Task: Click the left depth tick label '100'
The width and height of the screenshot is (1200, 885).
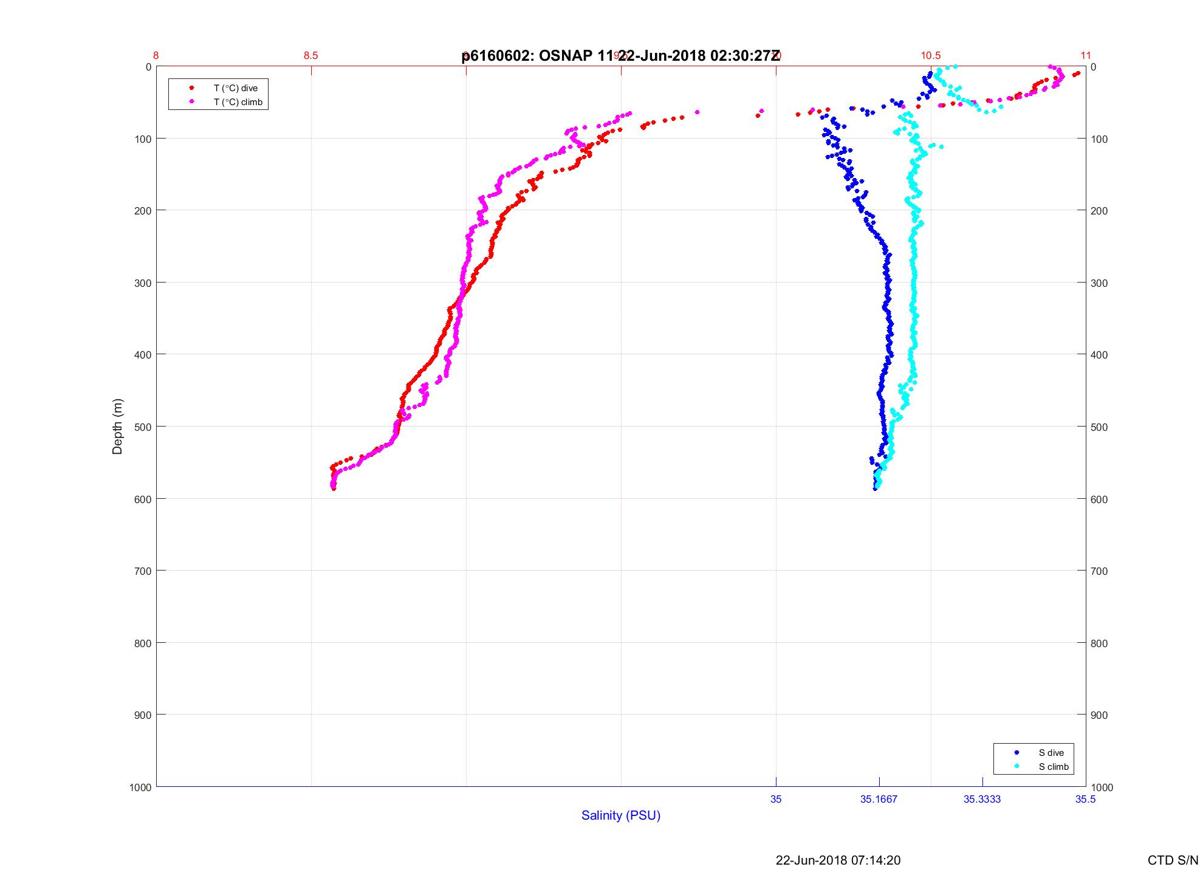Action: click(x=142, y=139)
